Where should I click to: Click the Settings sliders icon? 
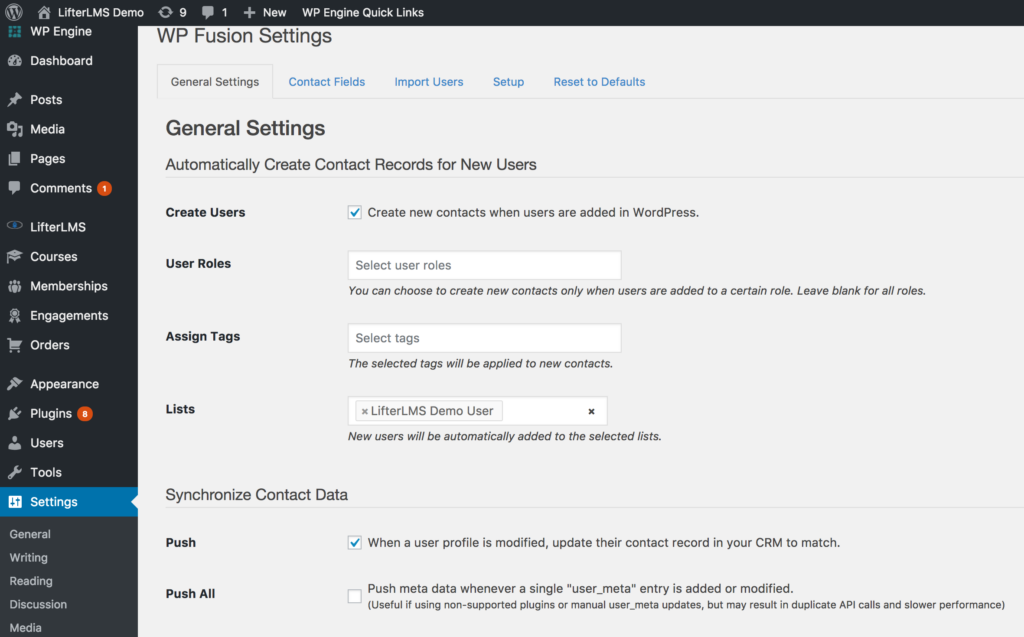(14, 502)
